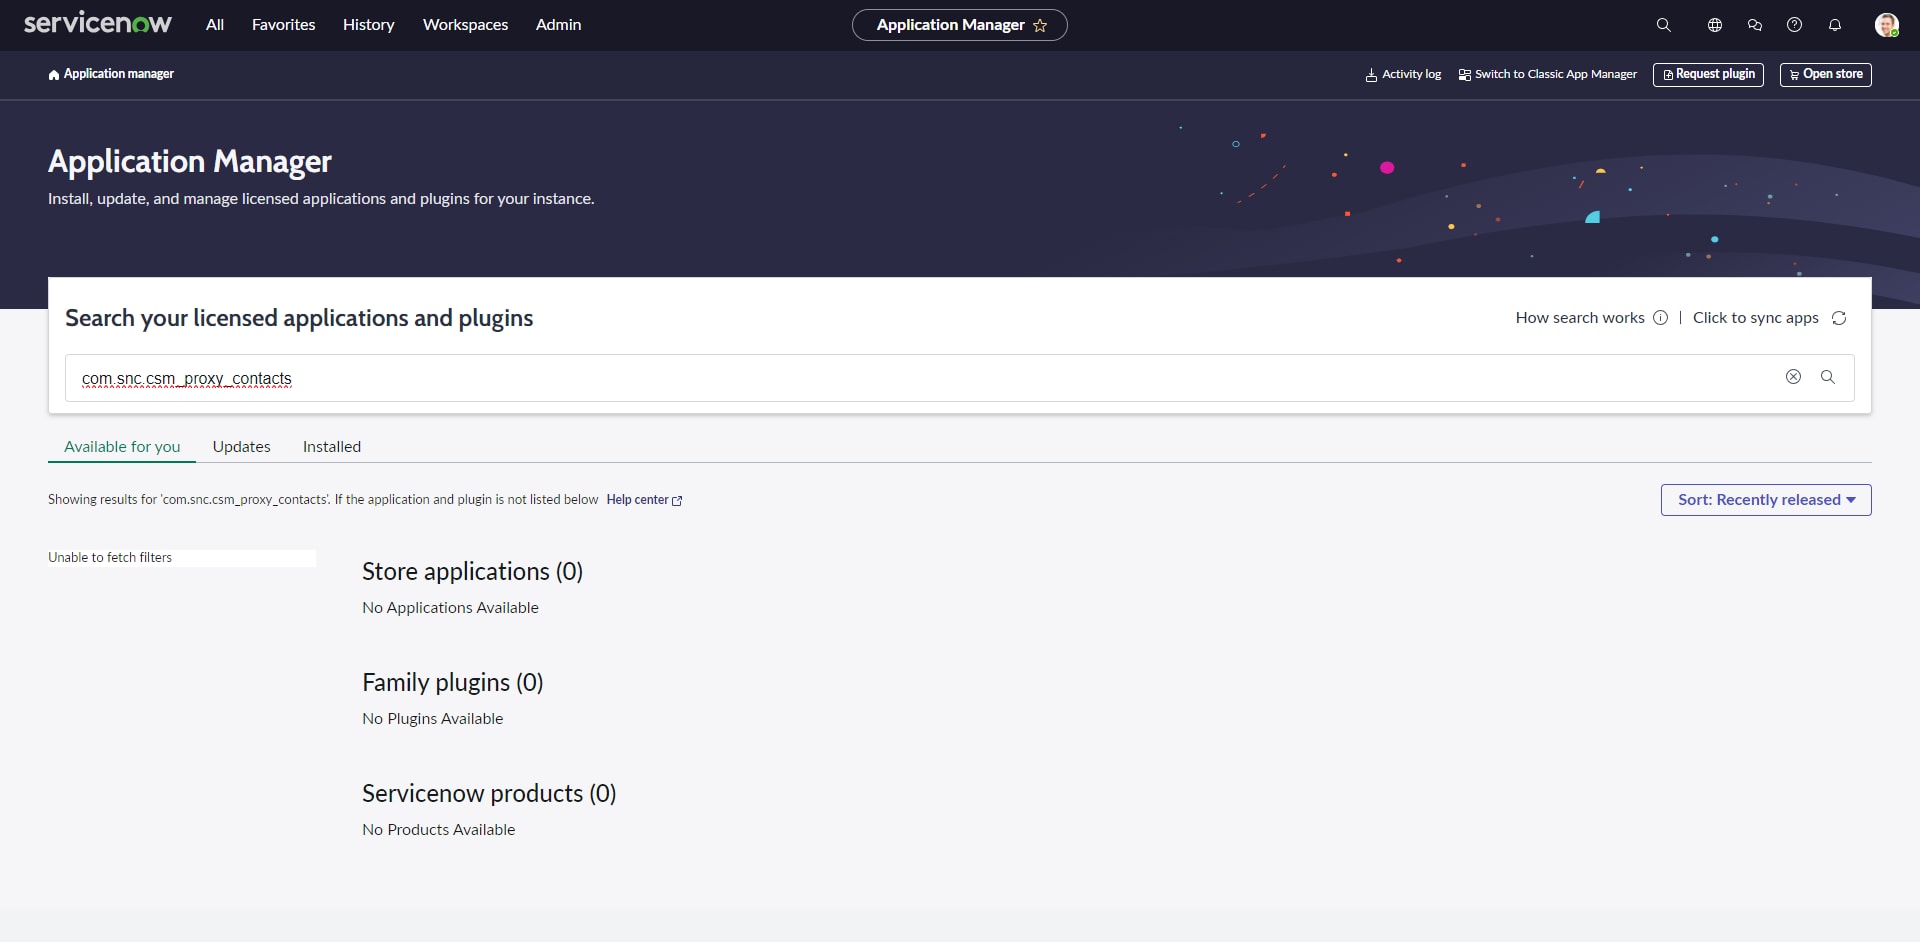This screenshot has height=942, width=1920.
Task: Click the No Applications Available text
Action: (x=450, y=608)
